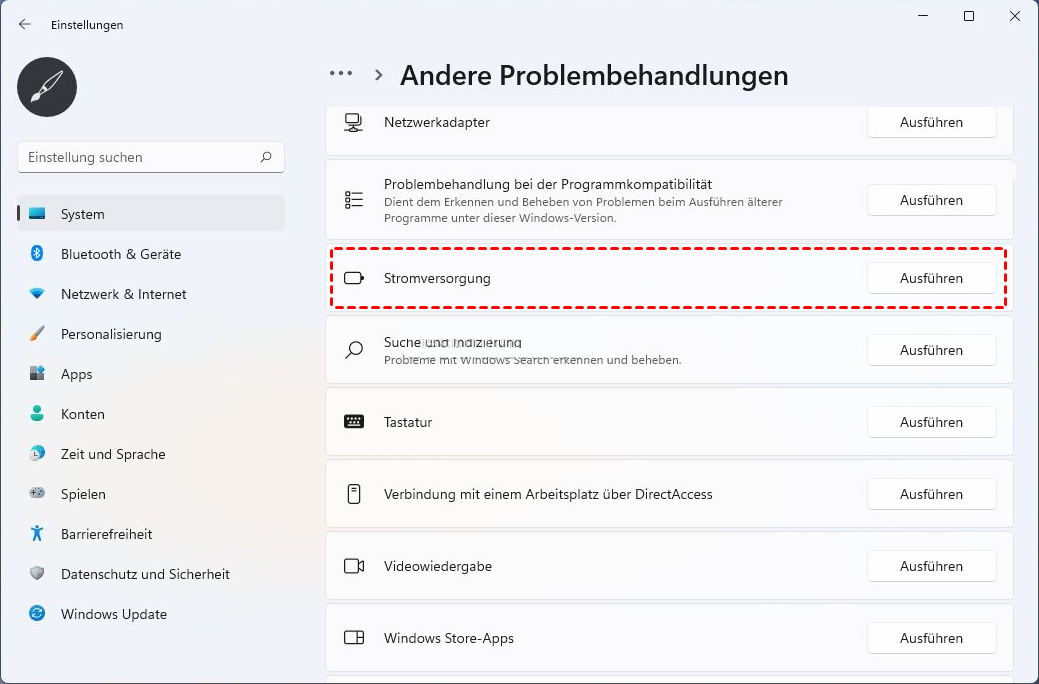Run the Suche und Indizierung troubleshooter
Viewport: 1039px width, 684px height.
coord(931,350)
